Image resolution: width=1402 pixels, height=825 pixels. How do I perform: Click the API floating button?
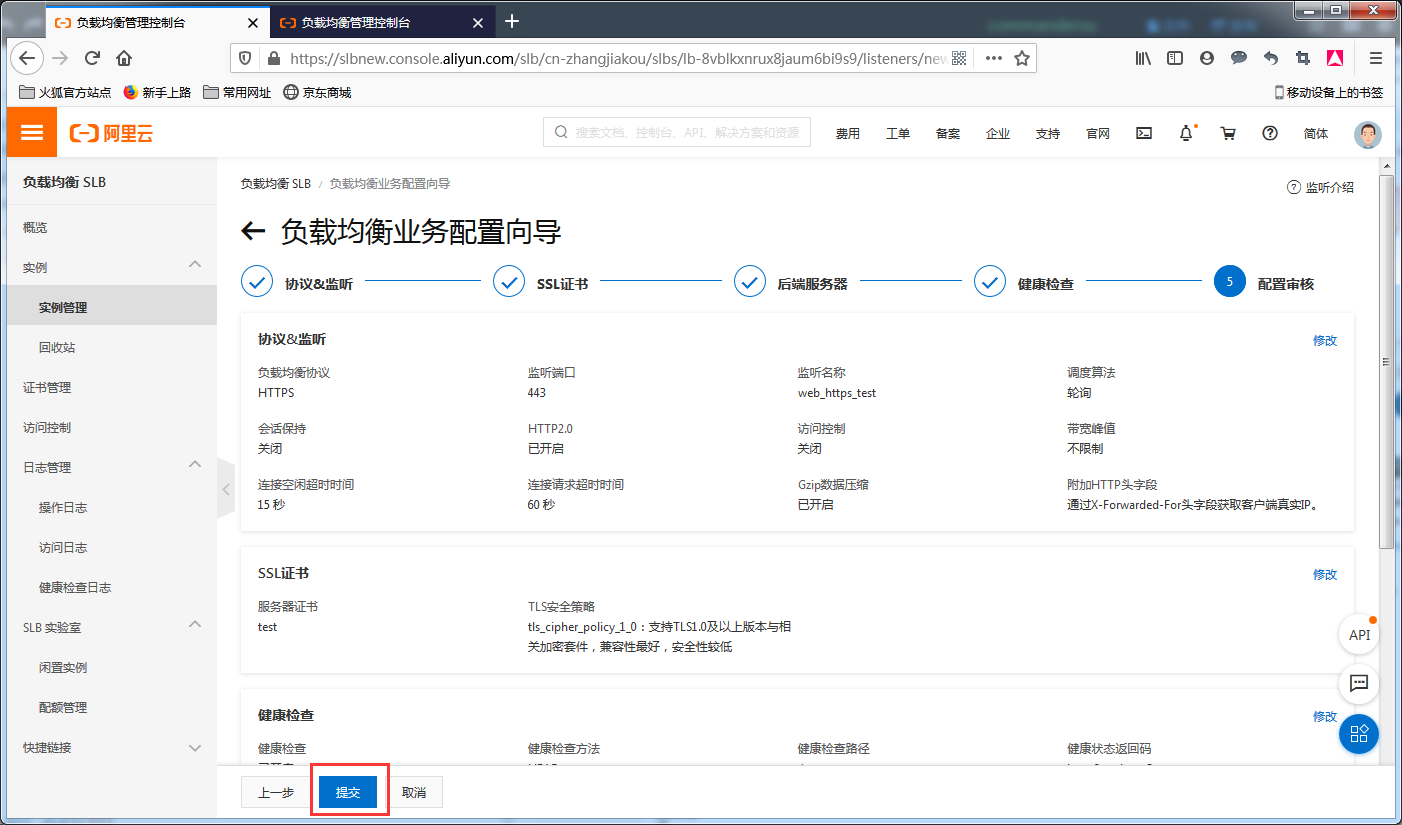click(x=1358, y=634)
